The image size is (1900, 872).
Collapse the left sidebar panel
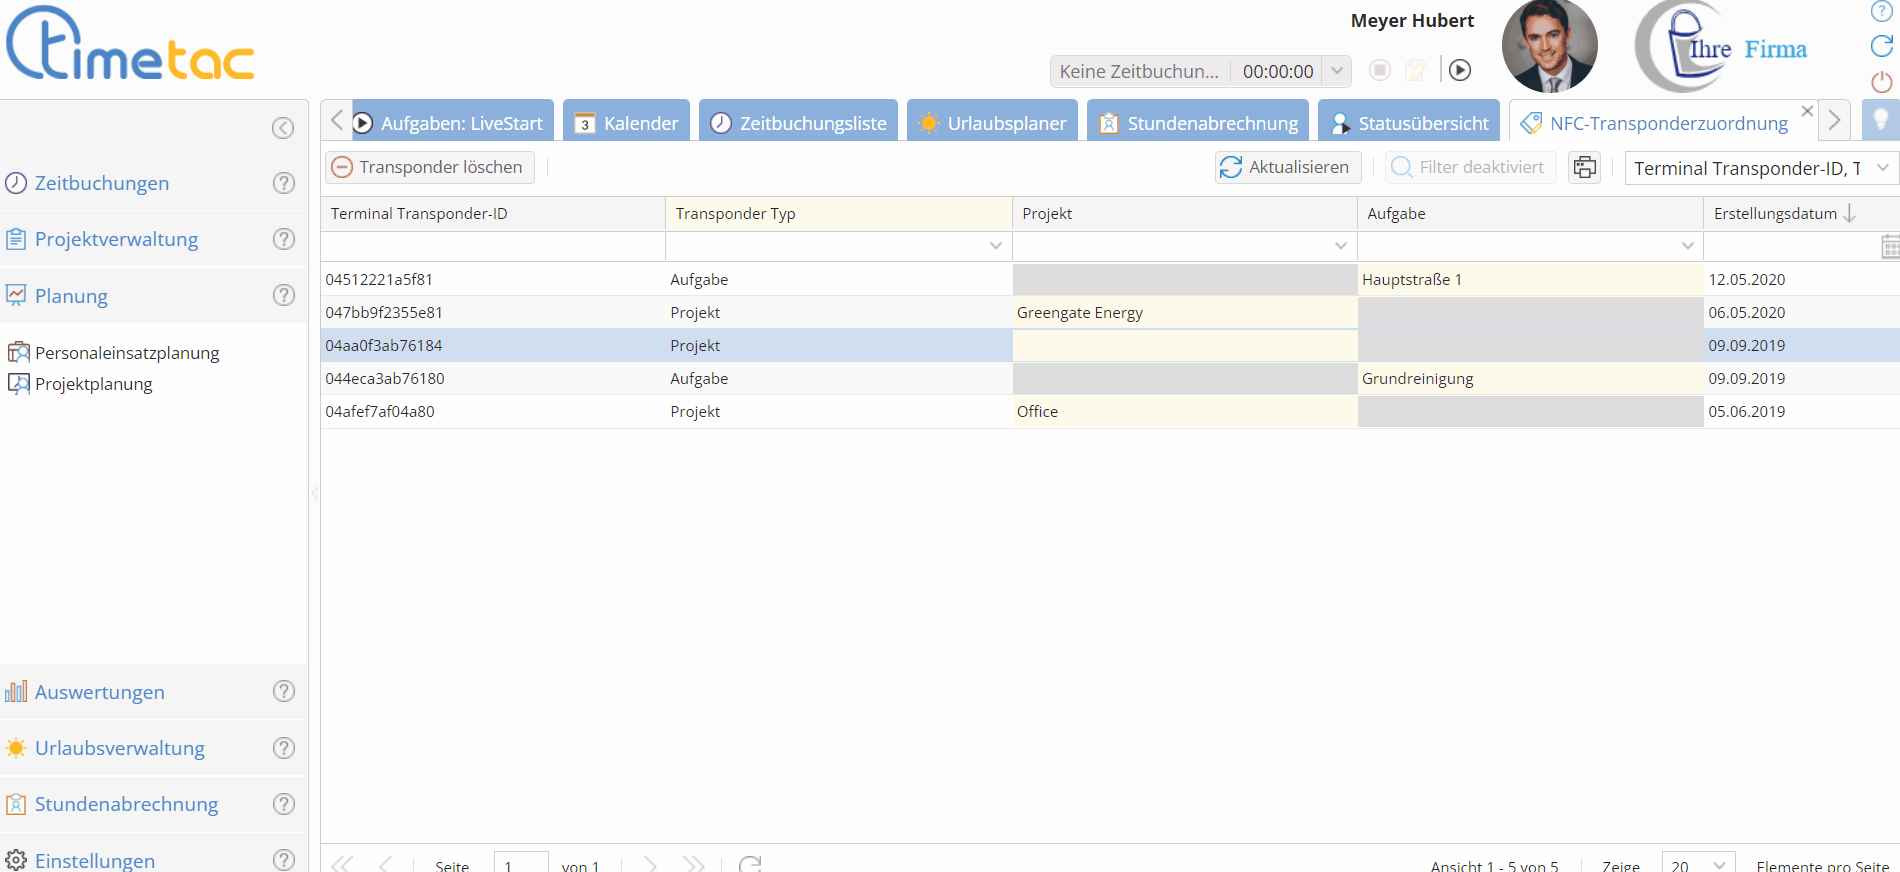283,127
